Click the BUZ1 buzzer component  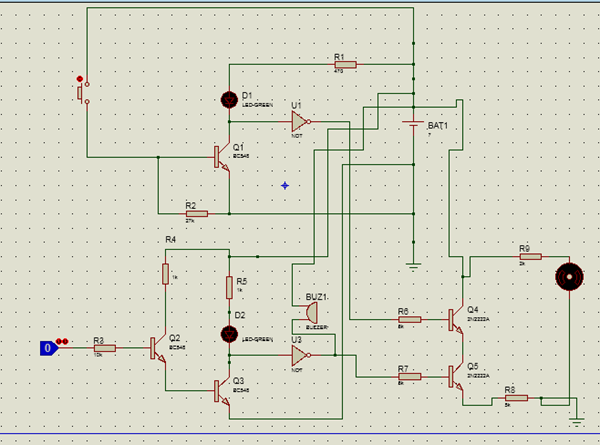311,313
